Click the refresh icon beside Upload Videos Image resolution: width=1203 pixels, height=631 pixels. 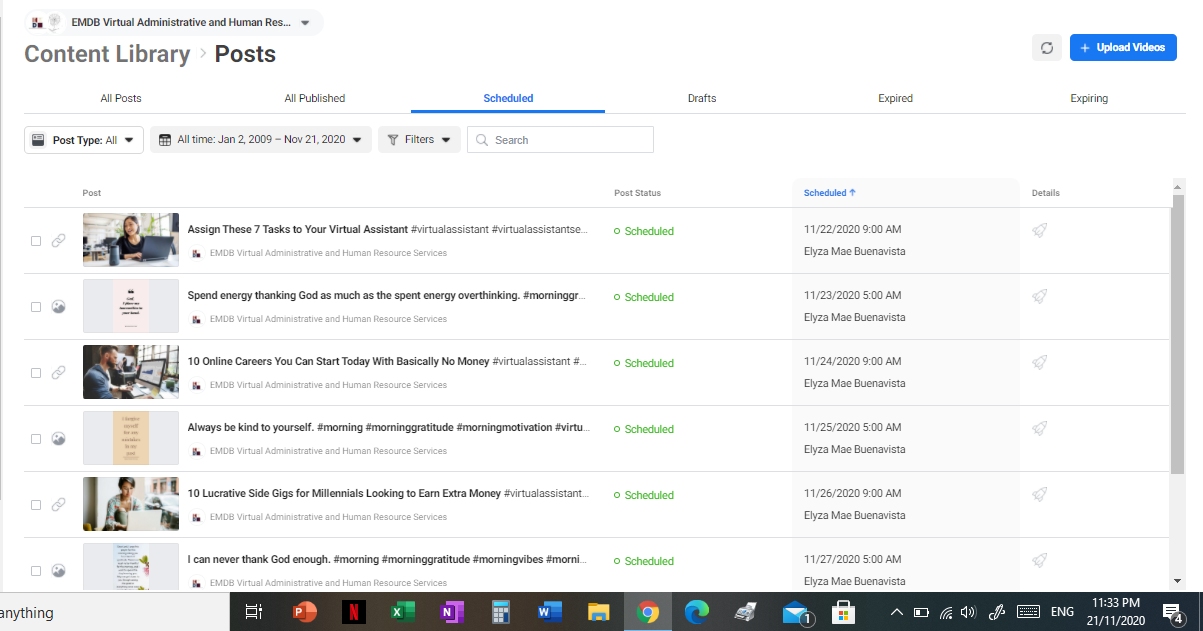(1047, 48)
